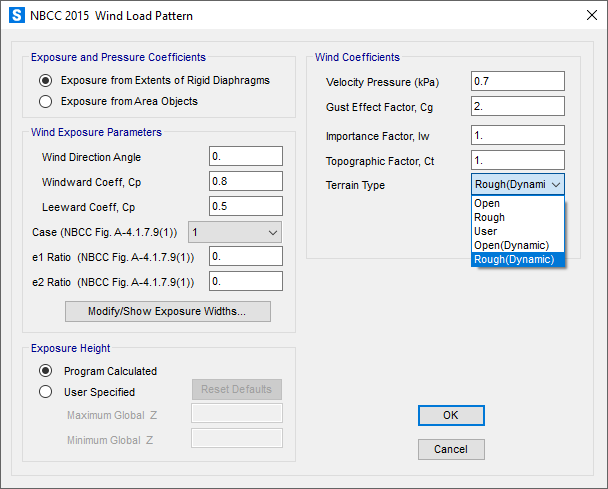Choose Program Calculated exposure height
608x489 pixels.
point(45,370)
